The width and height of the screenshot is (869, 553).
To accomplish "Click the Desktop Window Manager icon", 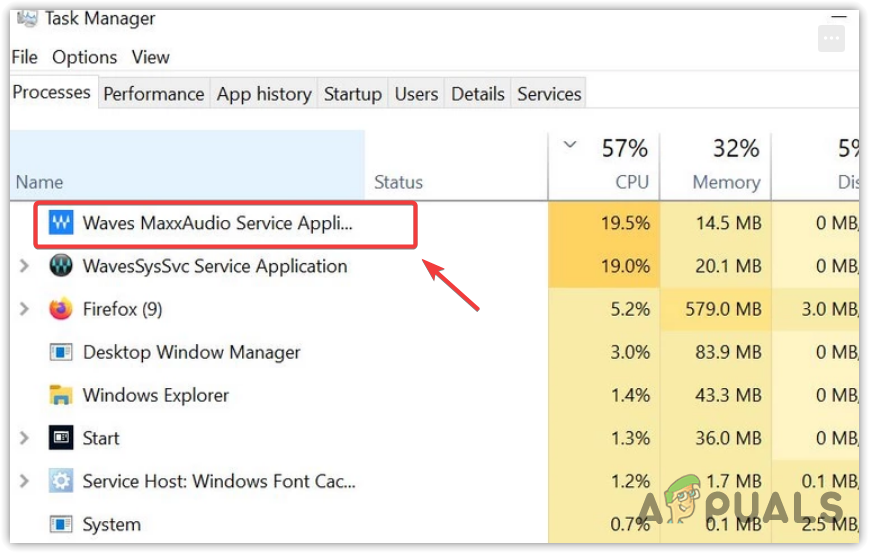I will pos(62,352).
